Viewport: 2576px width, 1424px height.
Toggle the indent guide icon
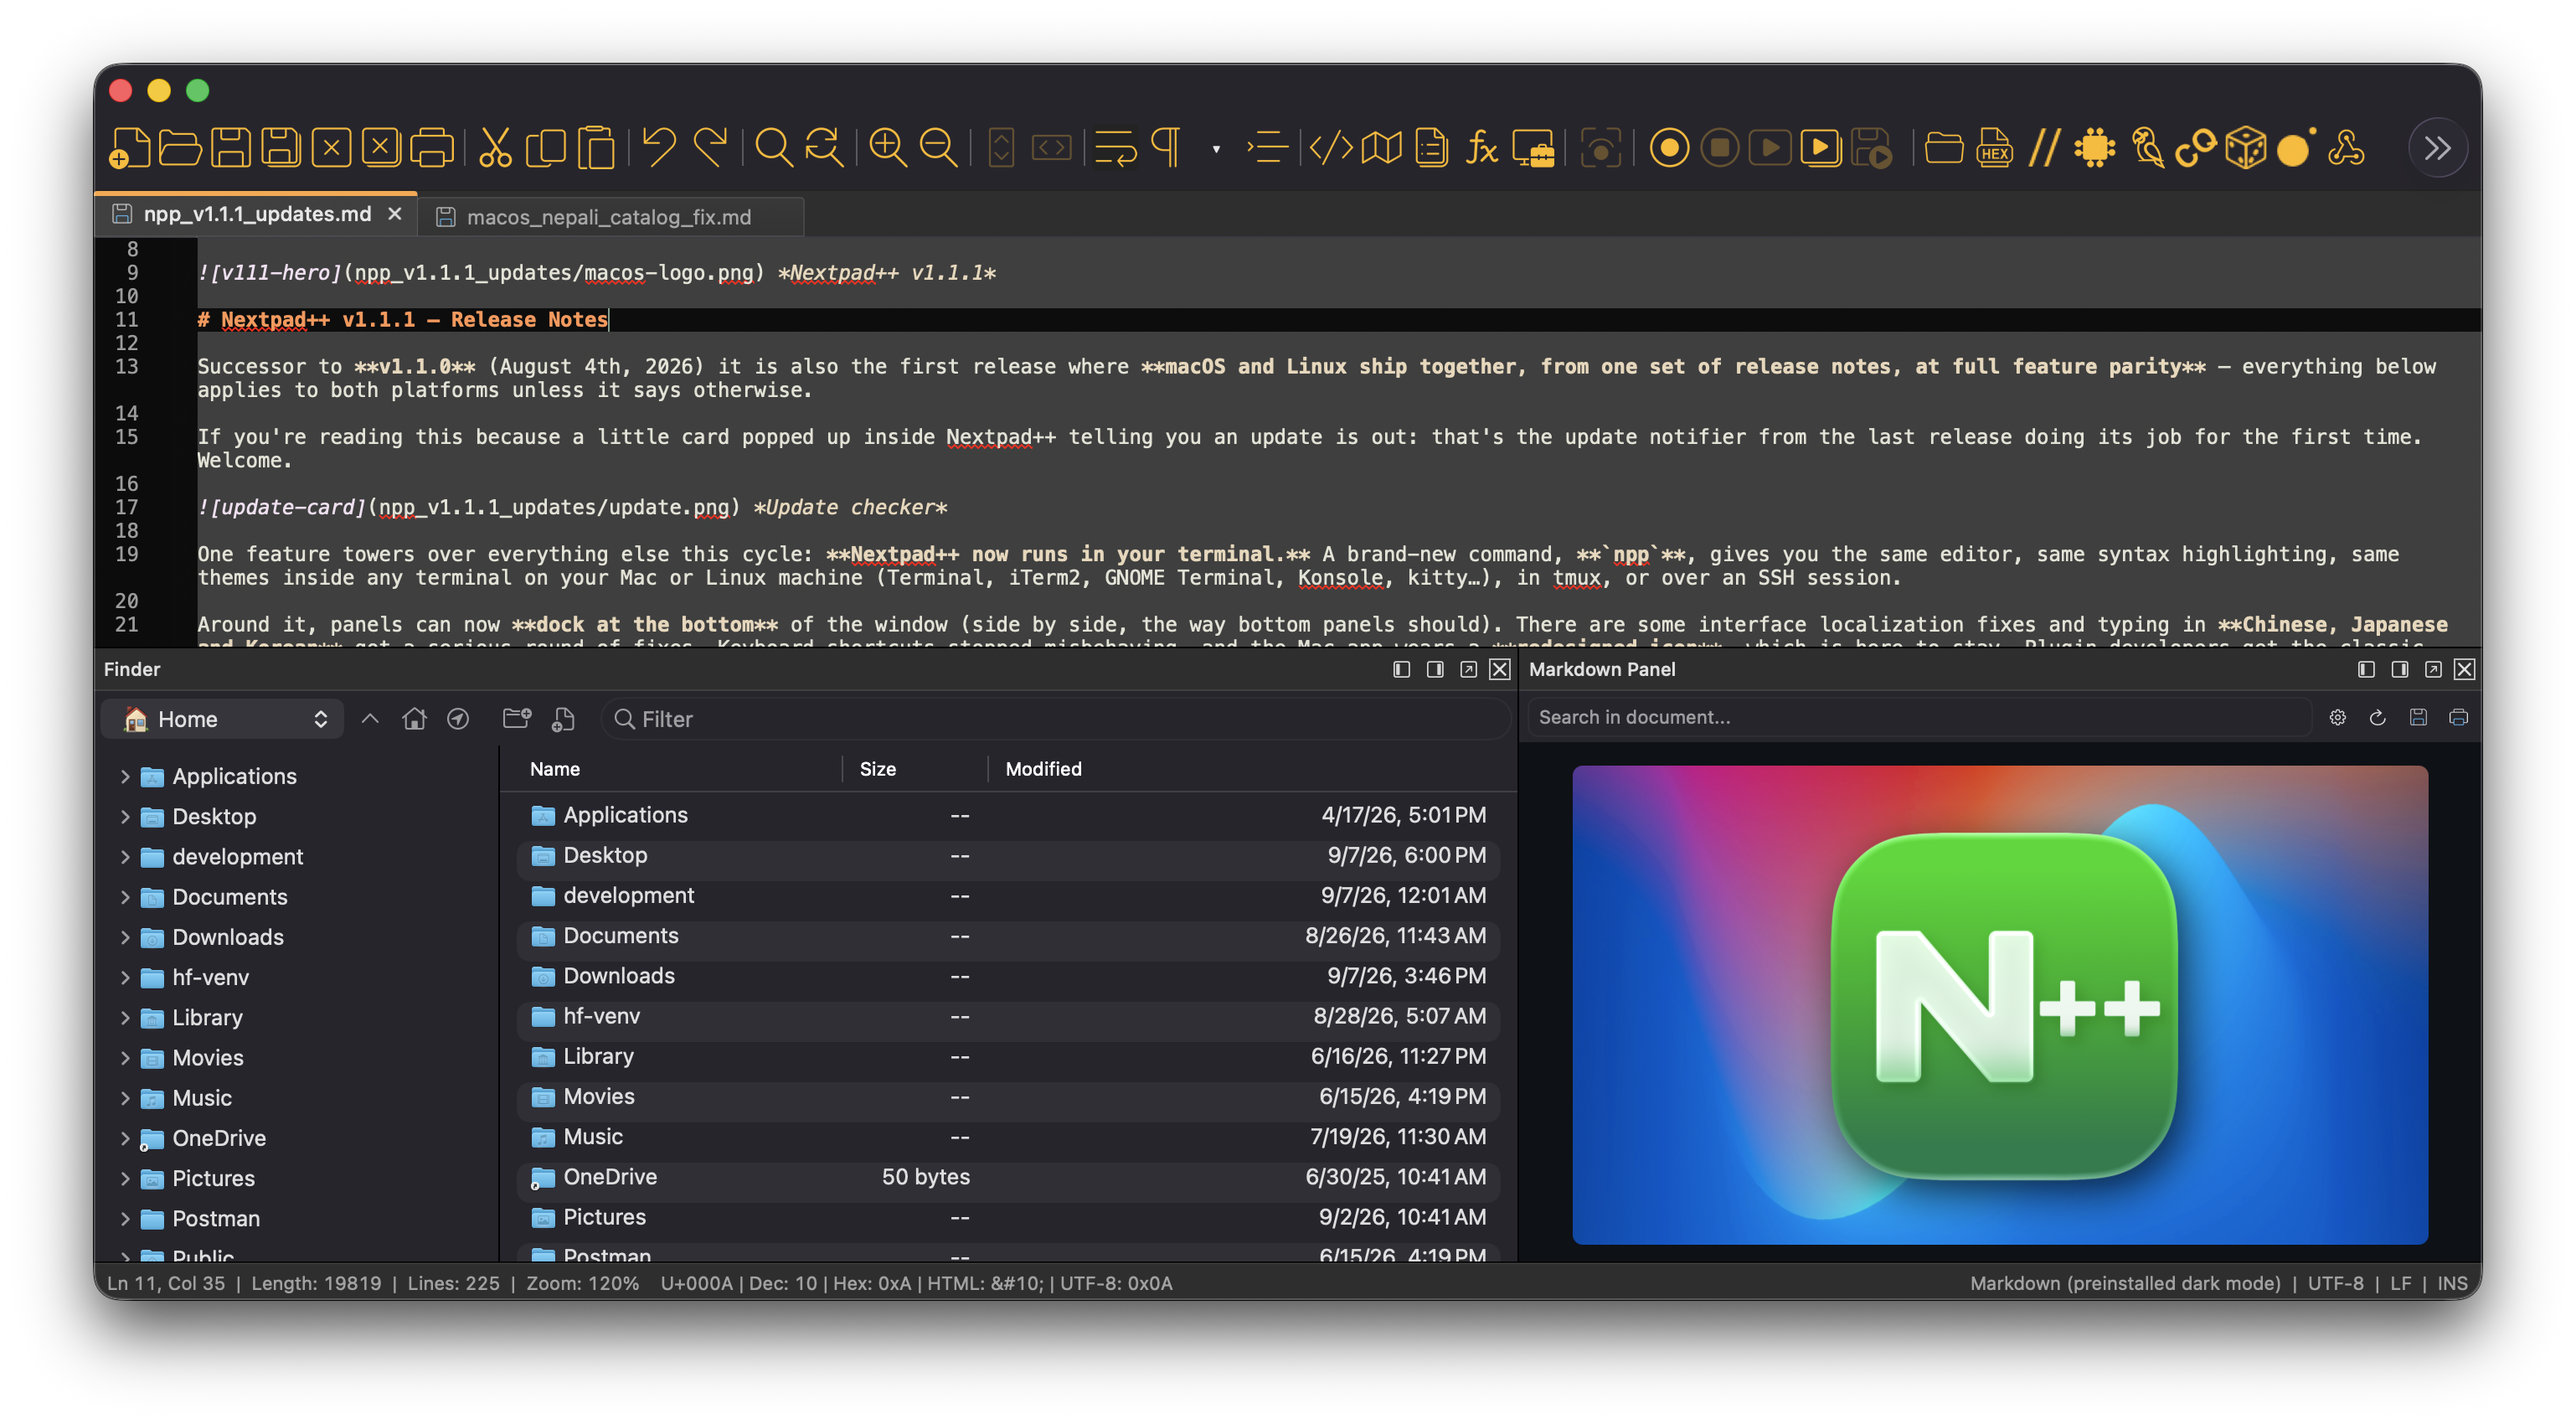point(1266,148)
